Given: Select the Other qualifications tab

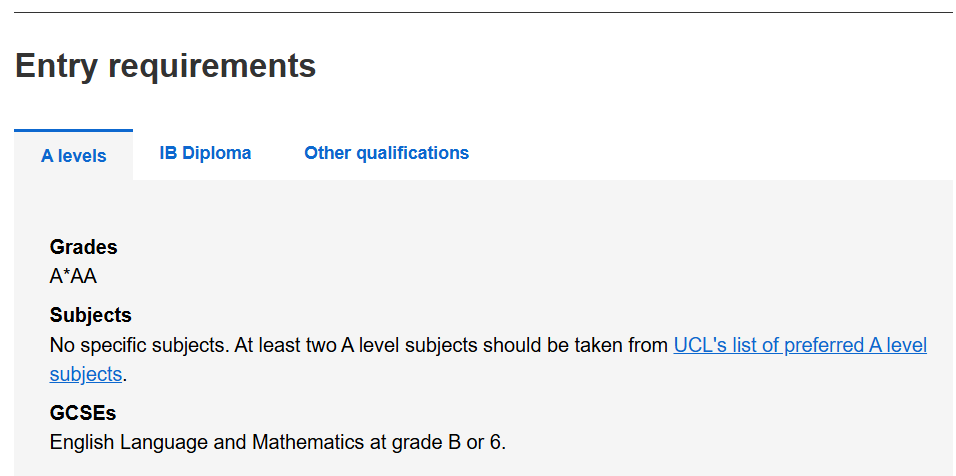Looking at the screenshot, I should coord(386,153).
